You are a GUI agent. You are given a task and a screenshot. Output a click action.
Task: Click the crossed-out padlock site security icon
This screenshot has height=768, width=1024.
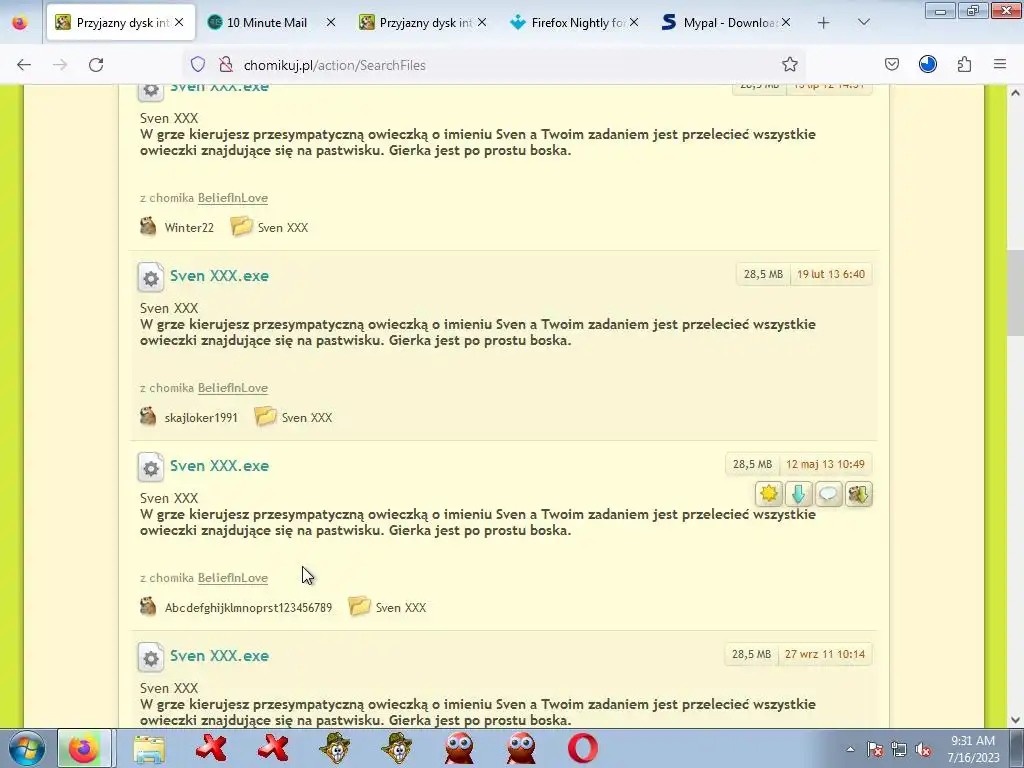point(225,64)
